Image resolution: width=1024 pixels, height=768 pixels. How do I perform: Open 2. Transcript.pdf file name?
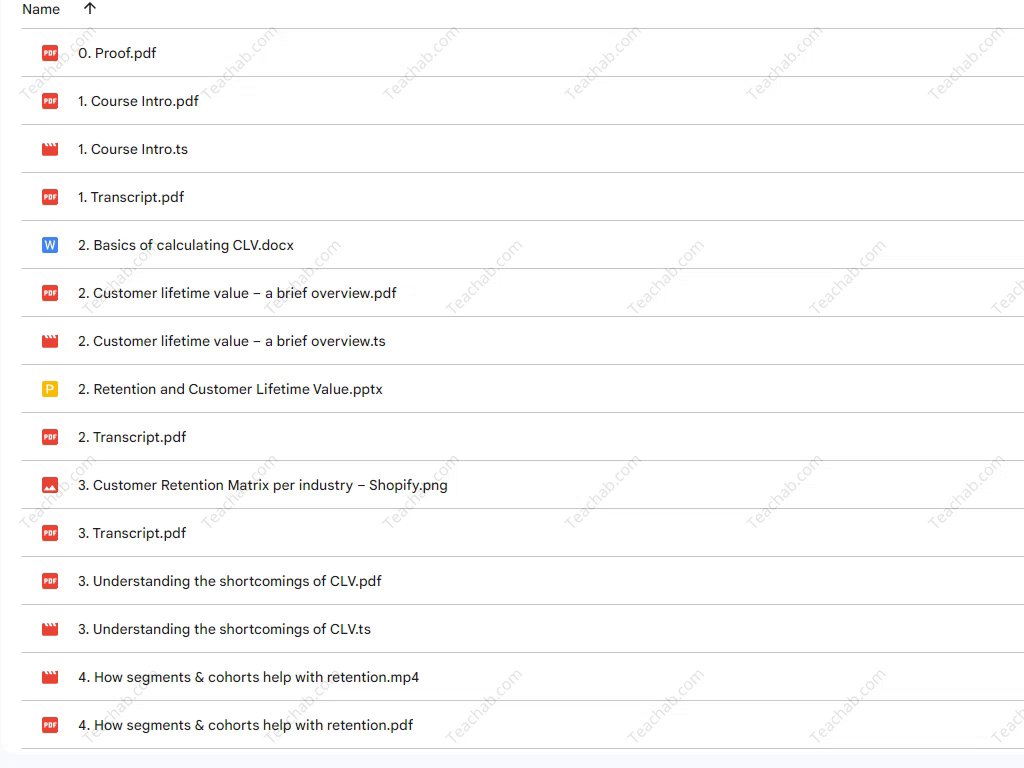tap(132, 437)
